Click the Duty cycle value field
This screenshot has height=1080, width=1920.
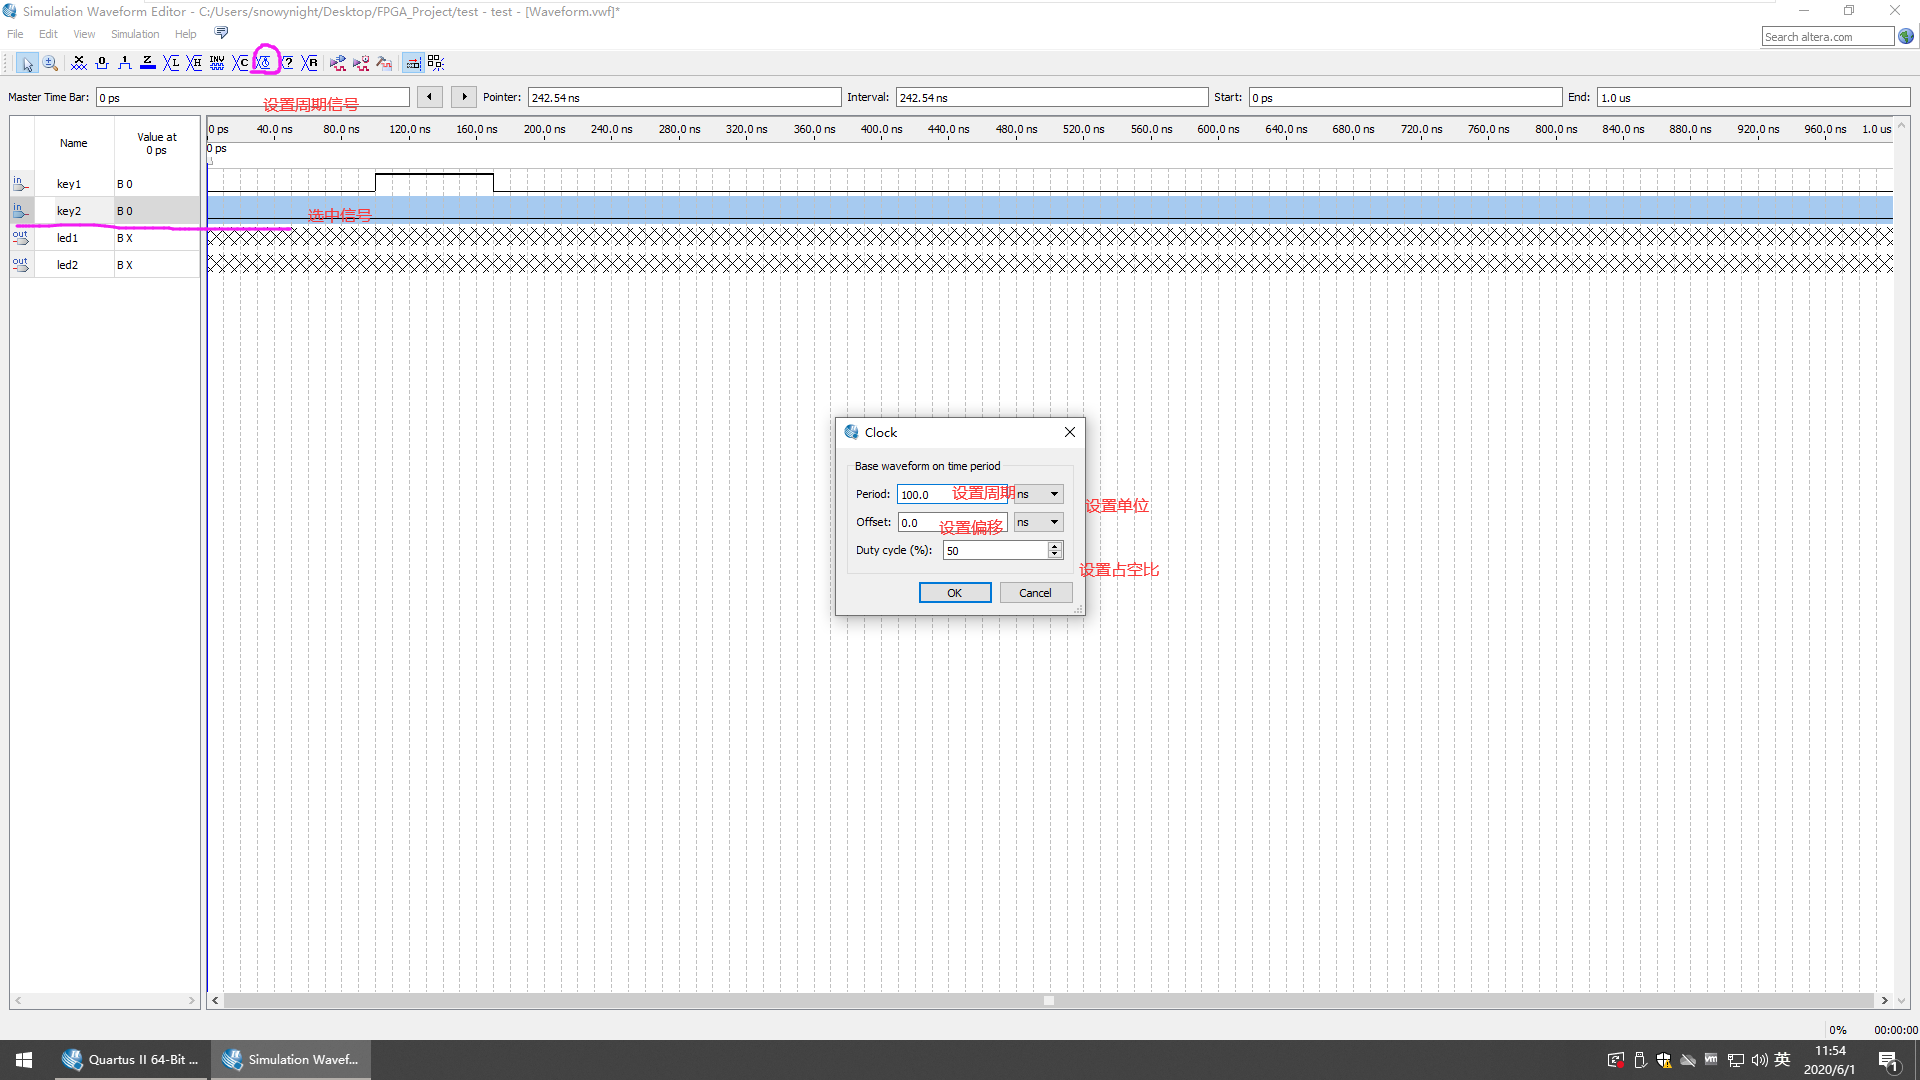pyautogui.click(x=995, y=550)
